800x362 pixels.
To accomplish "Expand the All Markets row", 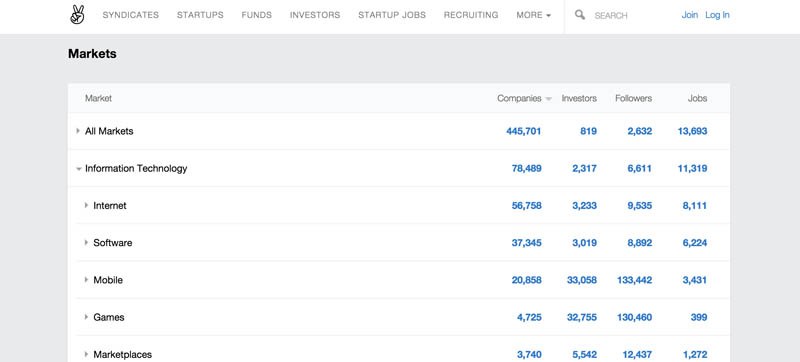I will (78, 131).
